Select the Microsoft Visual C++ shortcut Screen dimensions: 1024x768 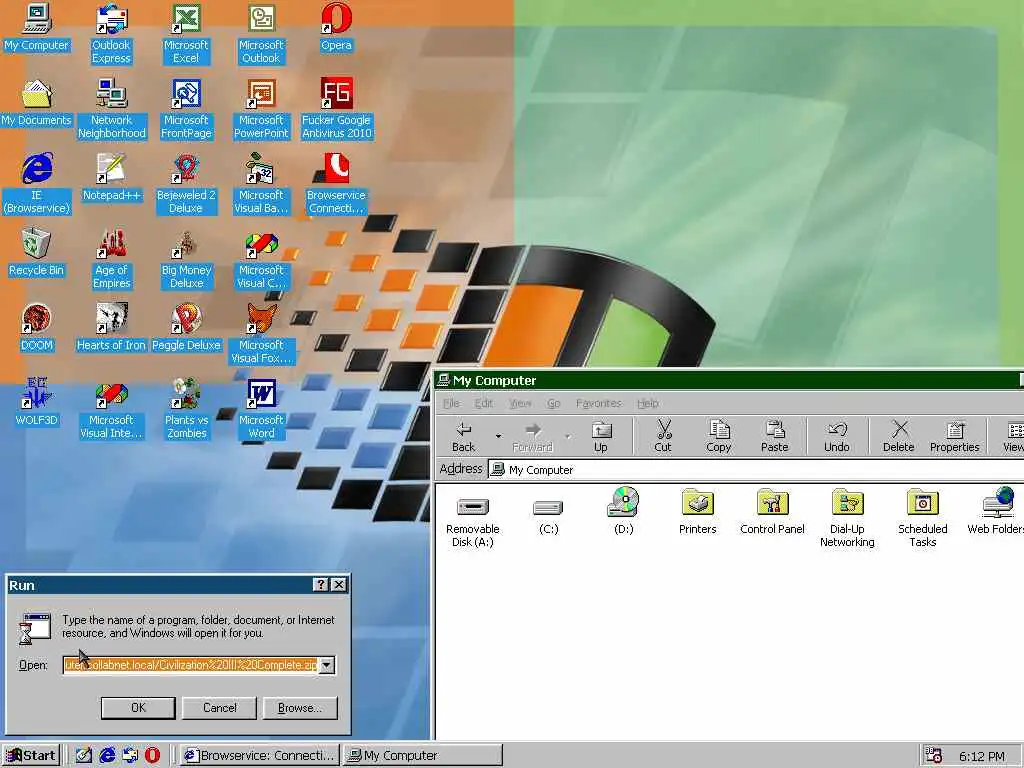pos(261,259)
